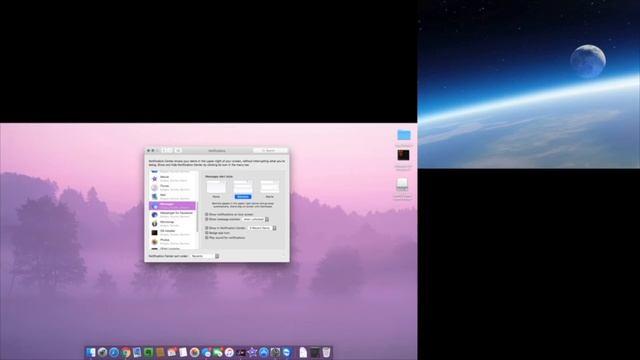The height and width of the screenshot is (360, 640).
Task: Open Trash in the Dock
Action: point(326,352)
